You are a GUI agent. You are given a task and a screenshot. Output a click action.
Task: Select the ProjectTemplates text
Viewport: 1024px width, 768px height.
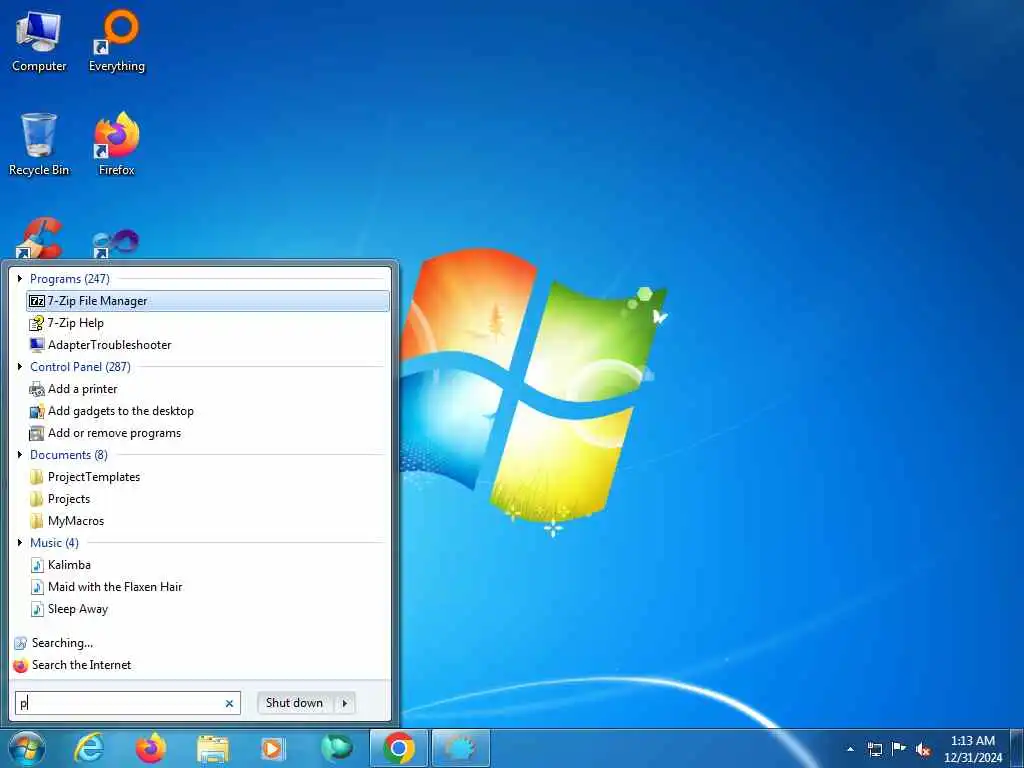pos(94,477)
